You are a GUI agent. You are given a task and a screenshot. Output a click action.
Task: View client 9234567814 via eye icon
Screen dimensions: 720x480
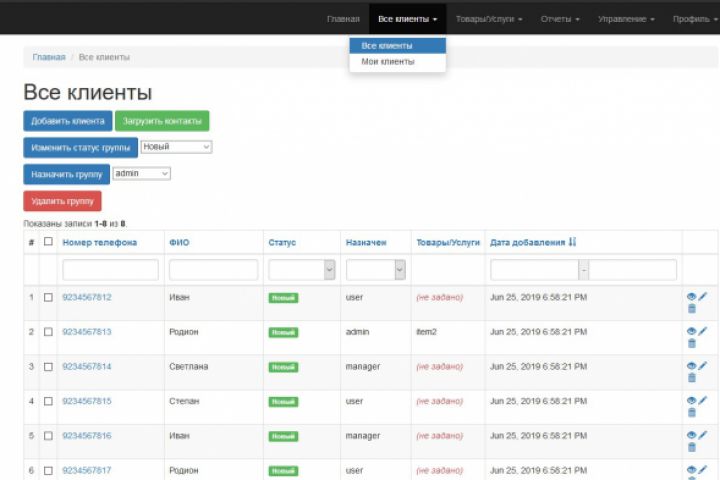pos(691,366)
